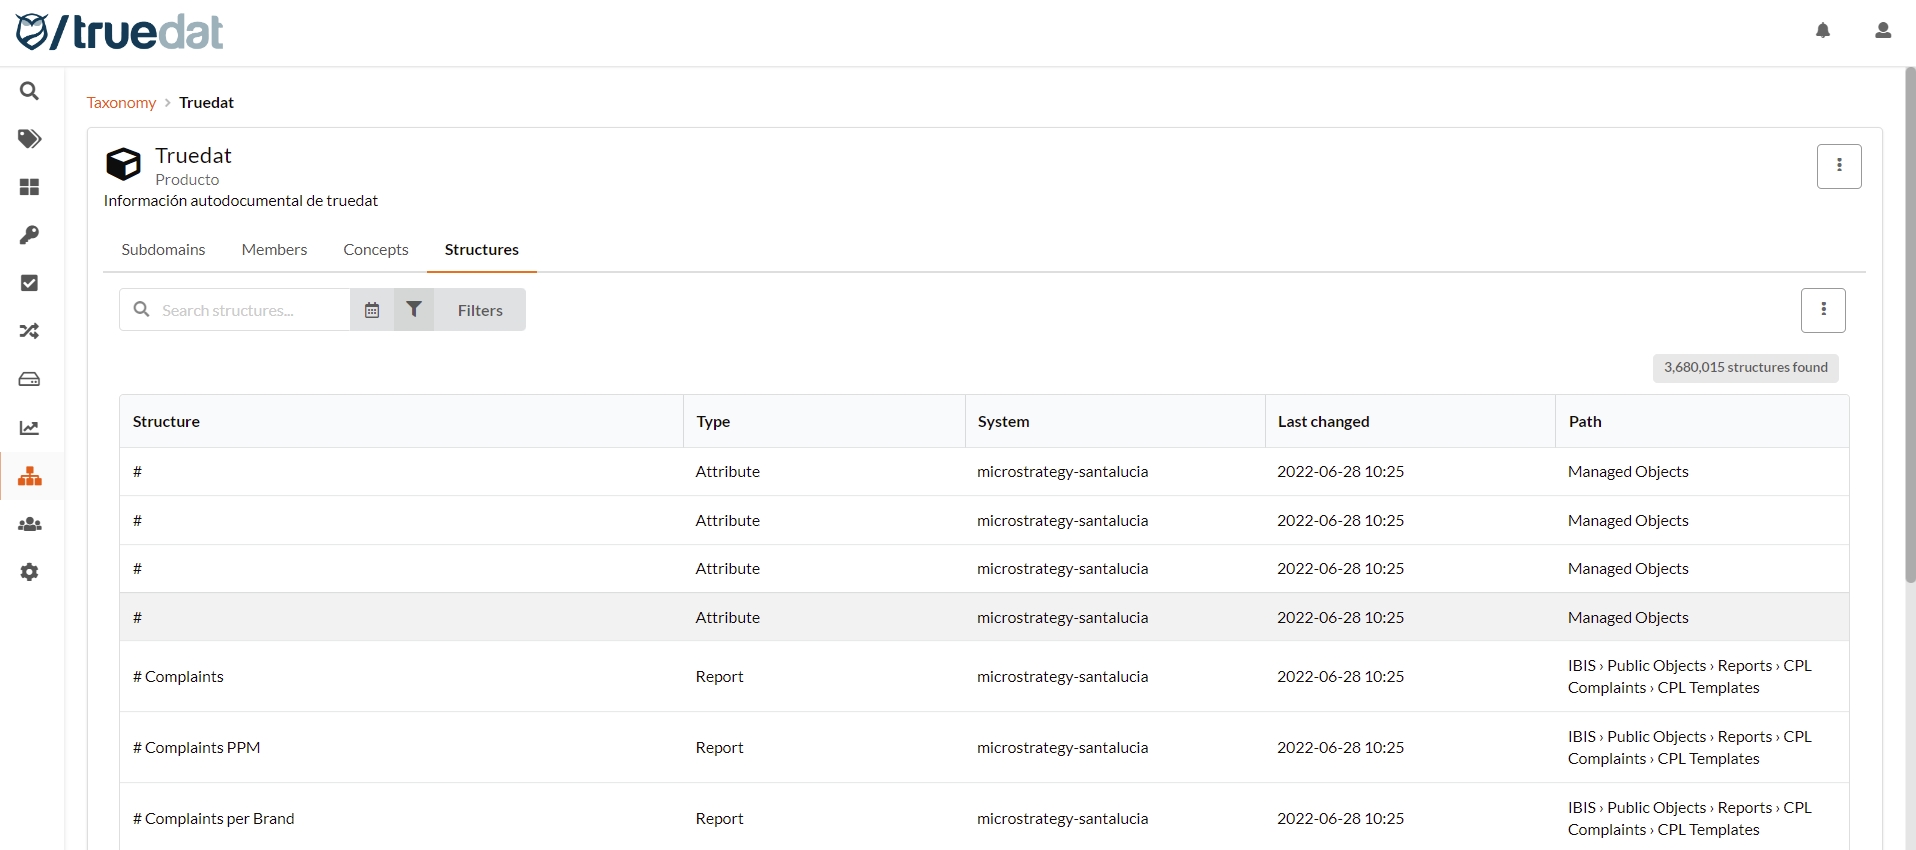Go to Taxonomy breadcrumb link
The image size is (1916, 850).
(121, 103)
